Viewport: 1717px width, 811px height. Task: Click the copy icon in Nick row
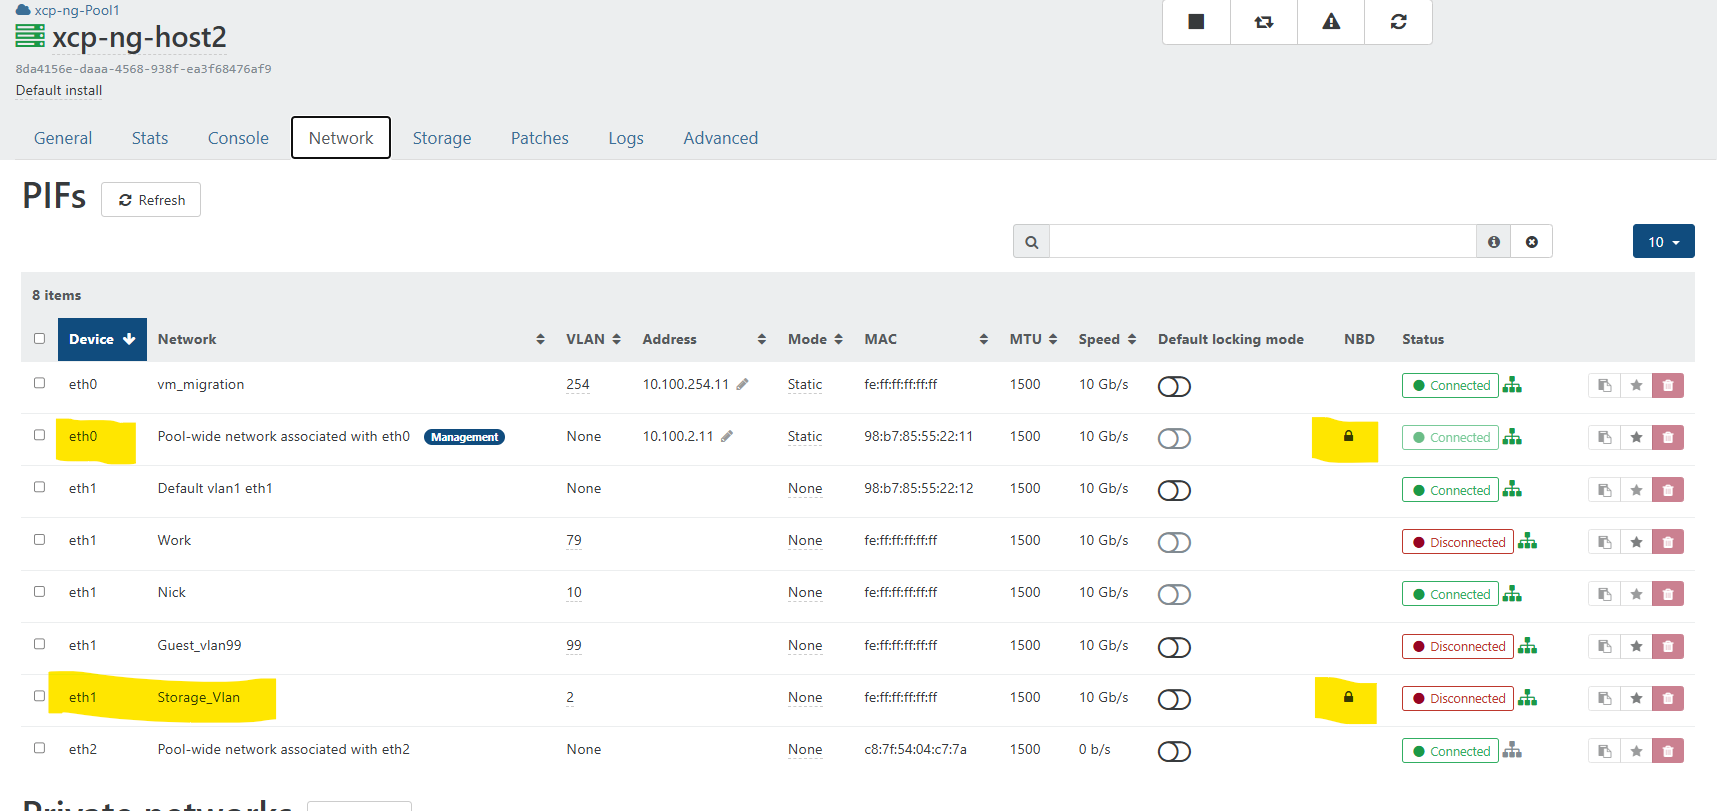coord(1604,594)
